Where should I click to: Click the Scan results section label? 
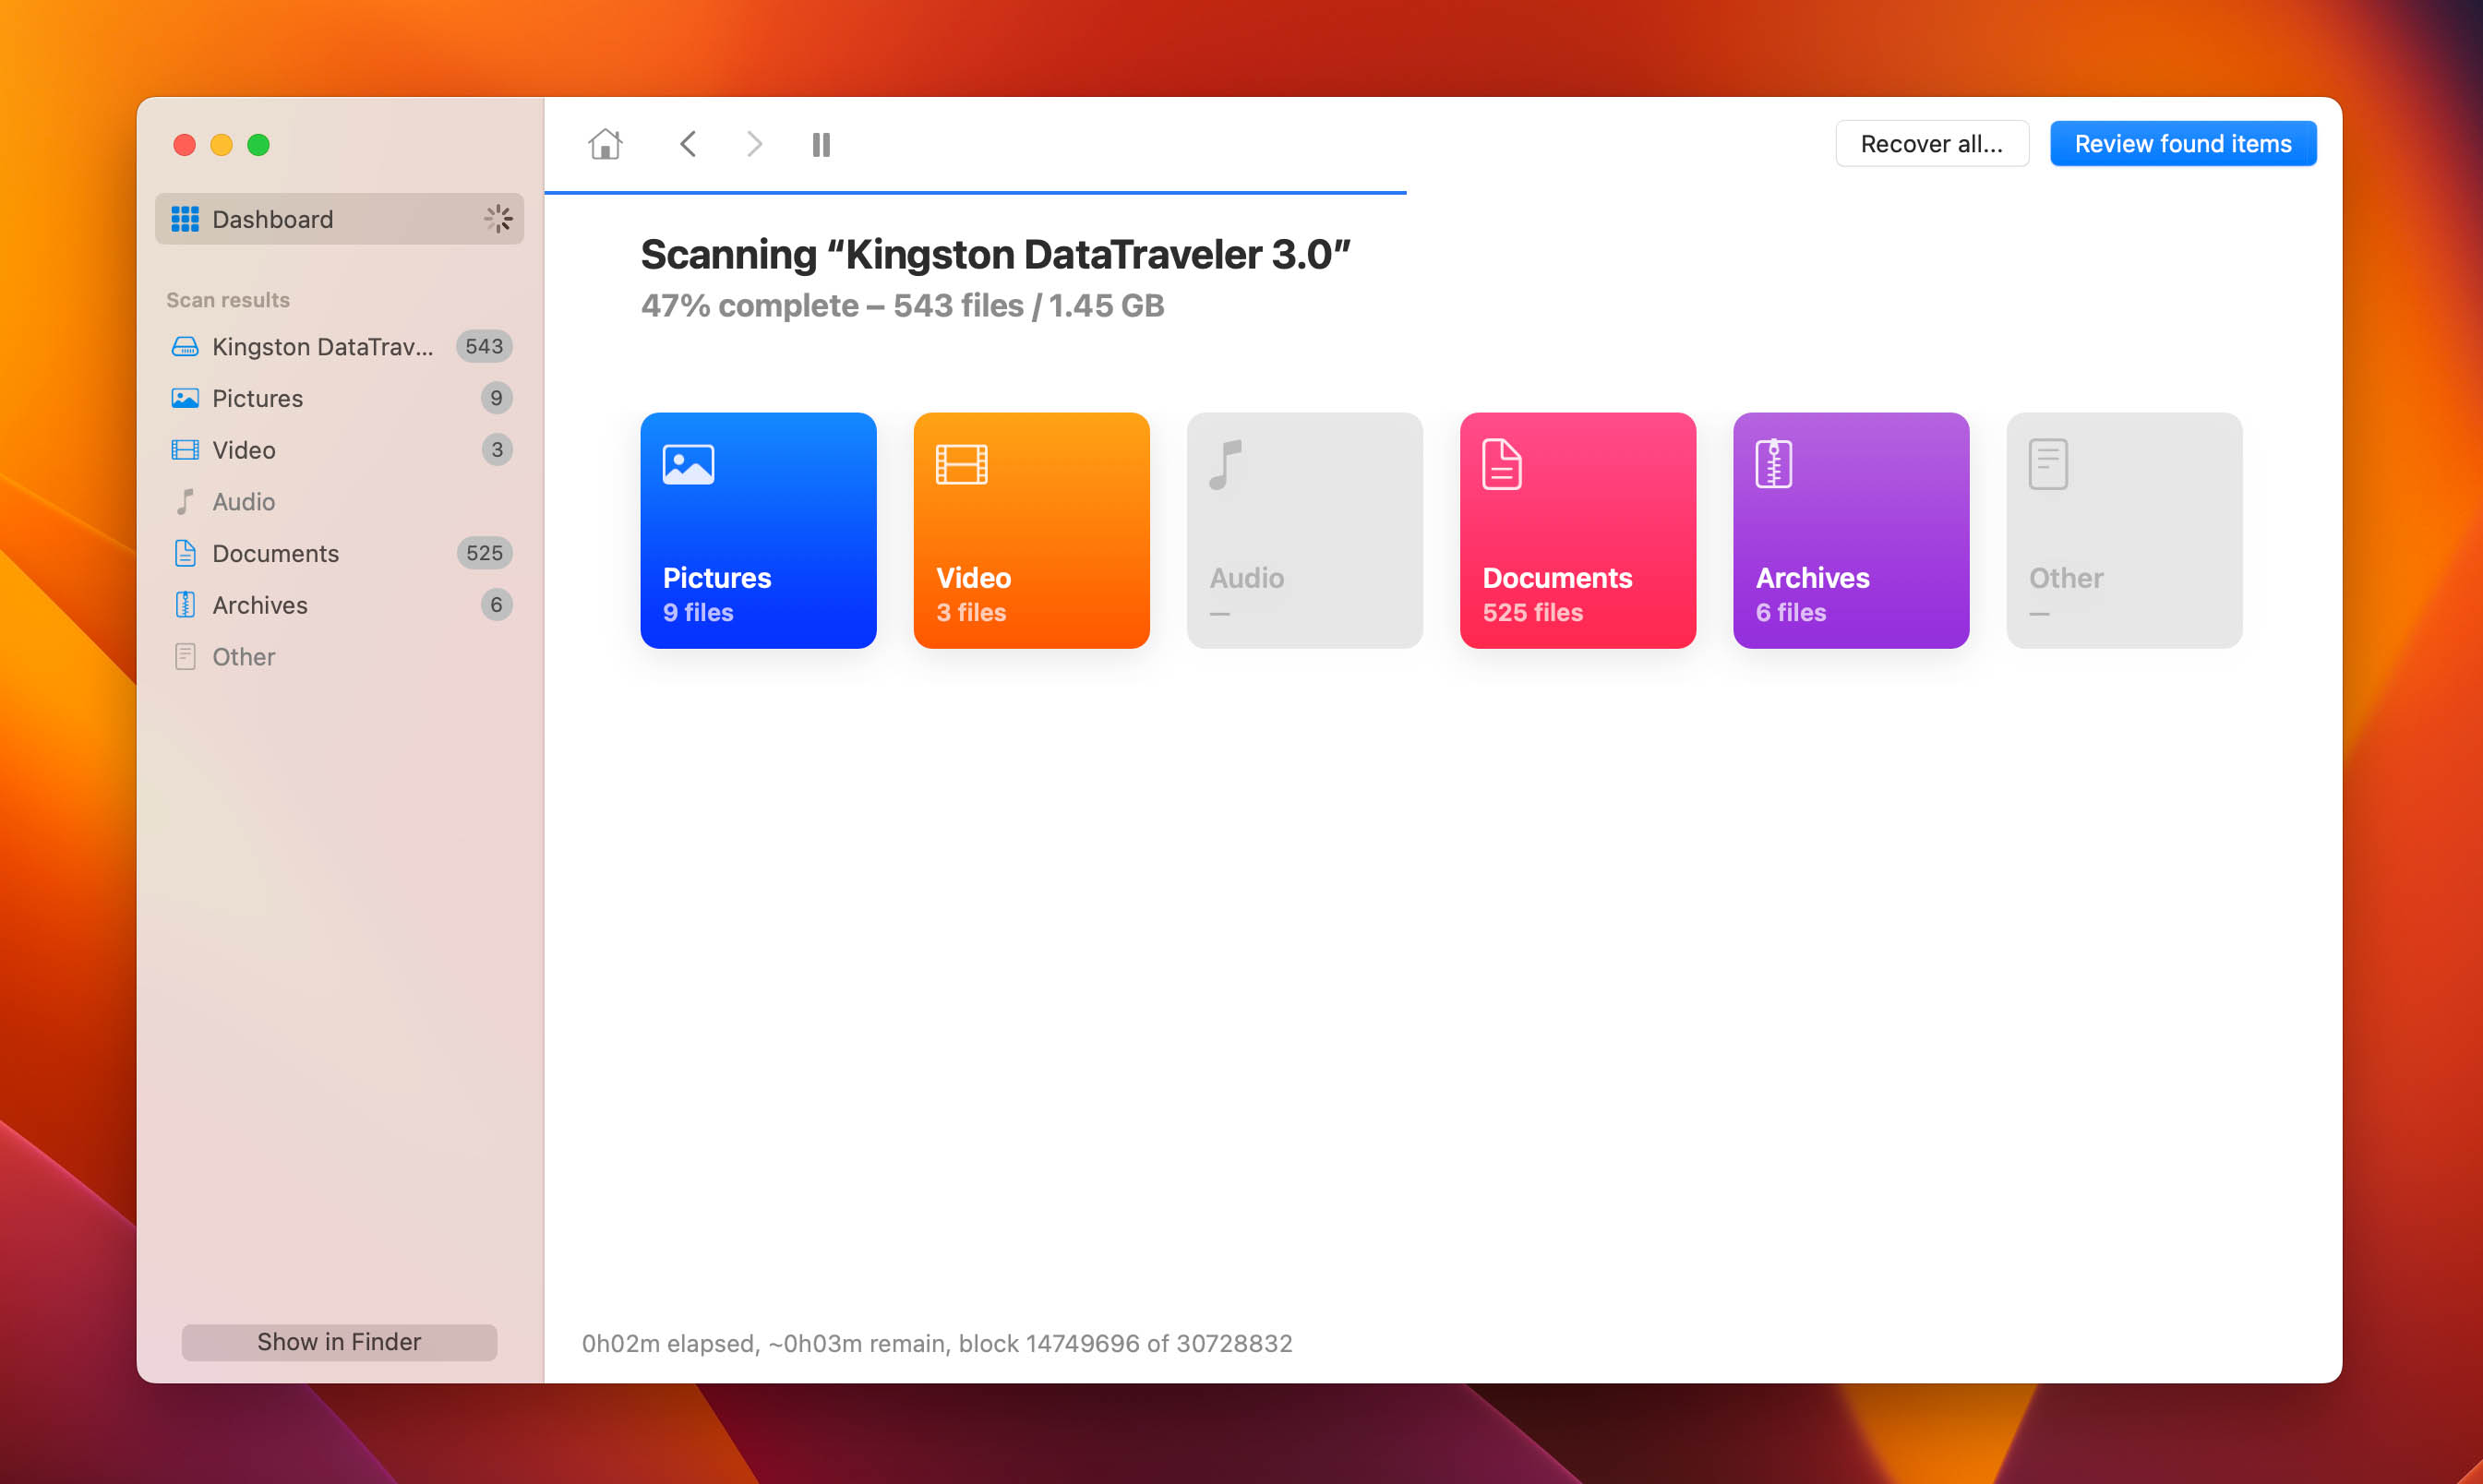pyautogui.click(x=228, y=300)
